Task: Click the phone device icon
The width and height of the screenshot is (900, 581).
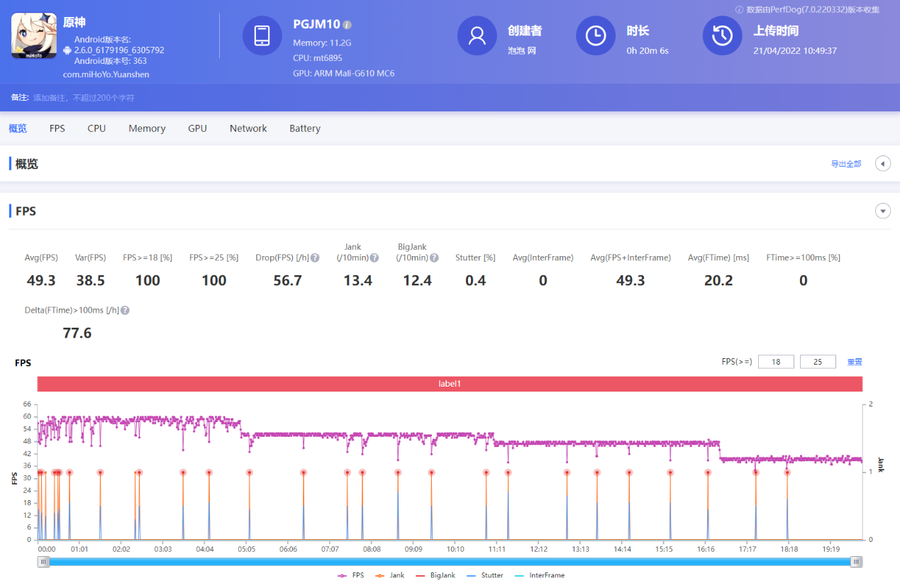Action: (x=262, y=36)
